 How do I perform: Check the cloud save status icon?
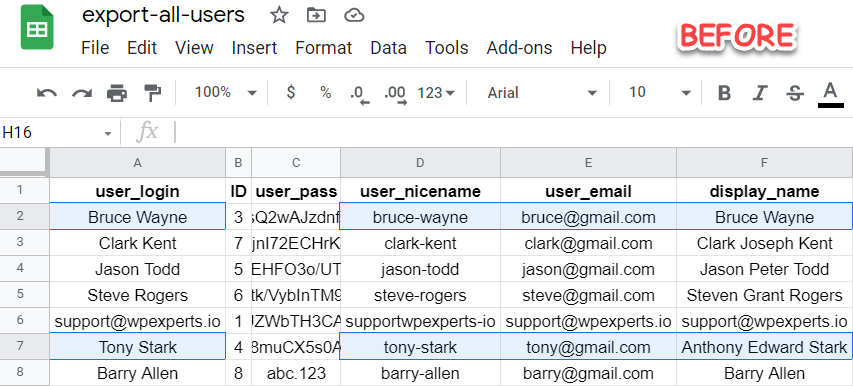point(354,15)
